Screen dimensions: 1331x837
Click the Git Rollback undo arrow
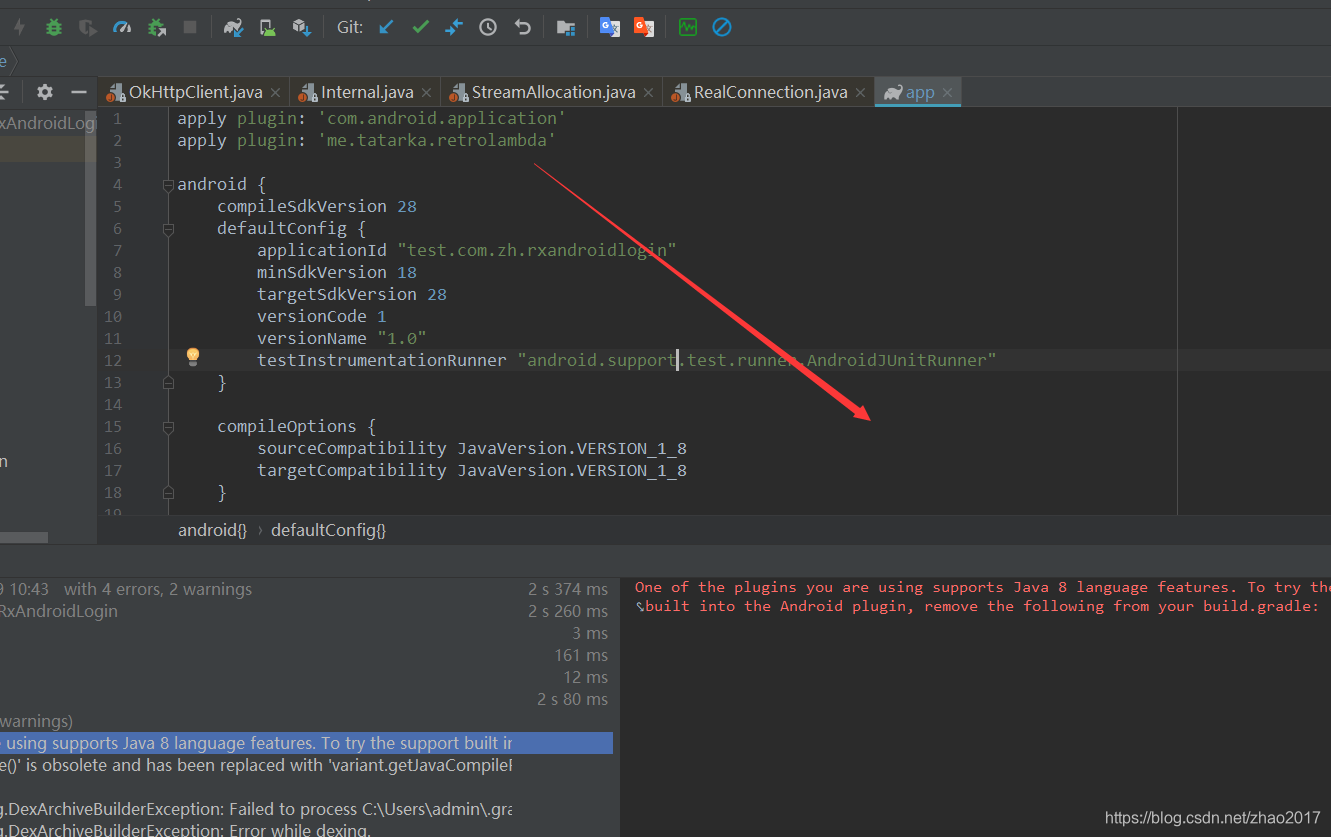(522, 28)
